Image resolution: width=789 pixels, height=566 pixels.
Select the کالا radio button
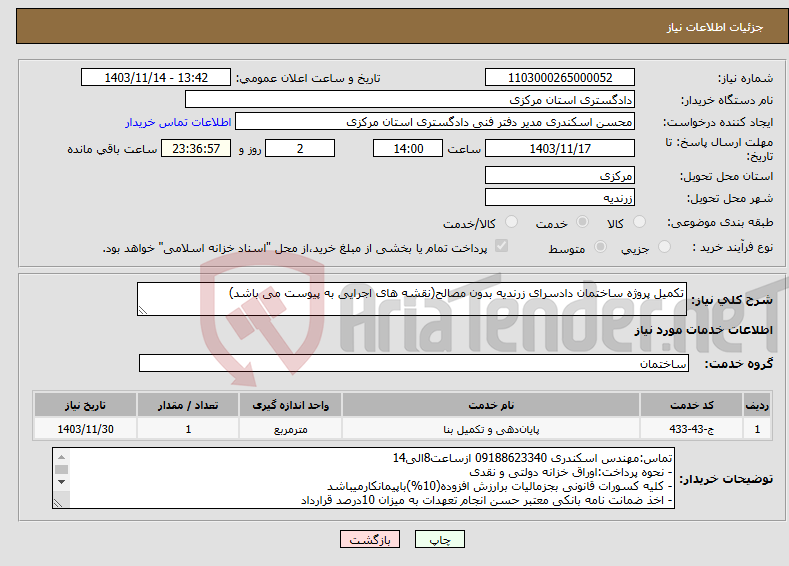point(639,221)
